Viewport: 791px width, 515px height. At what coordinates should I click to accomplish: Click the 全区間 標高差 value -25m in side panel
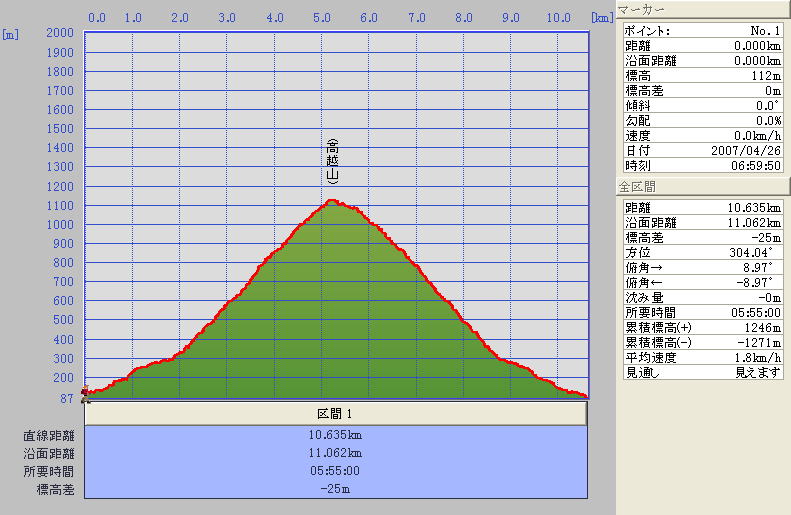pos(766,238)
